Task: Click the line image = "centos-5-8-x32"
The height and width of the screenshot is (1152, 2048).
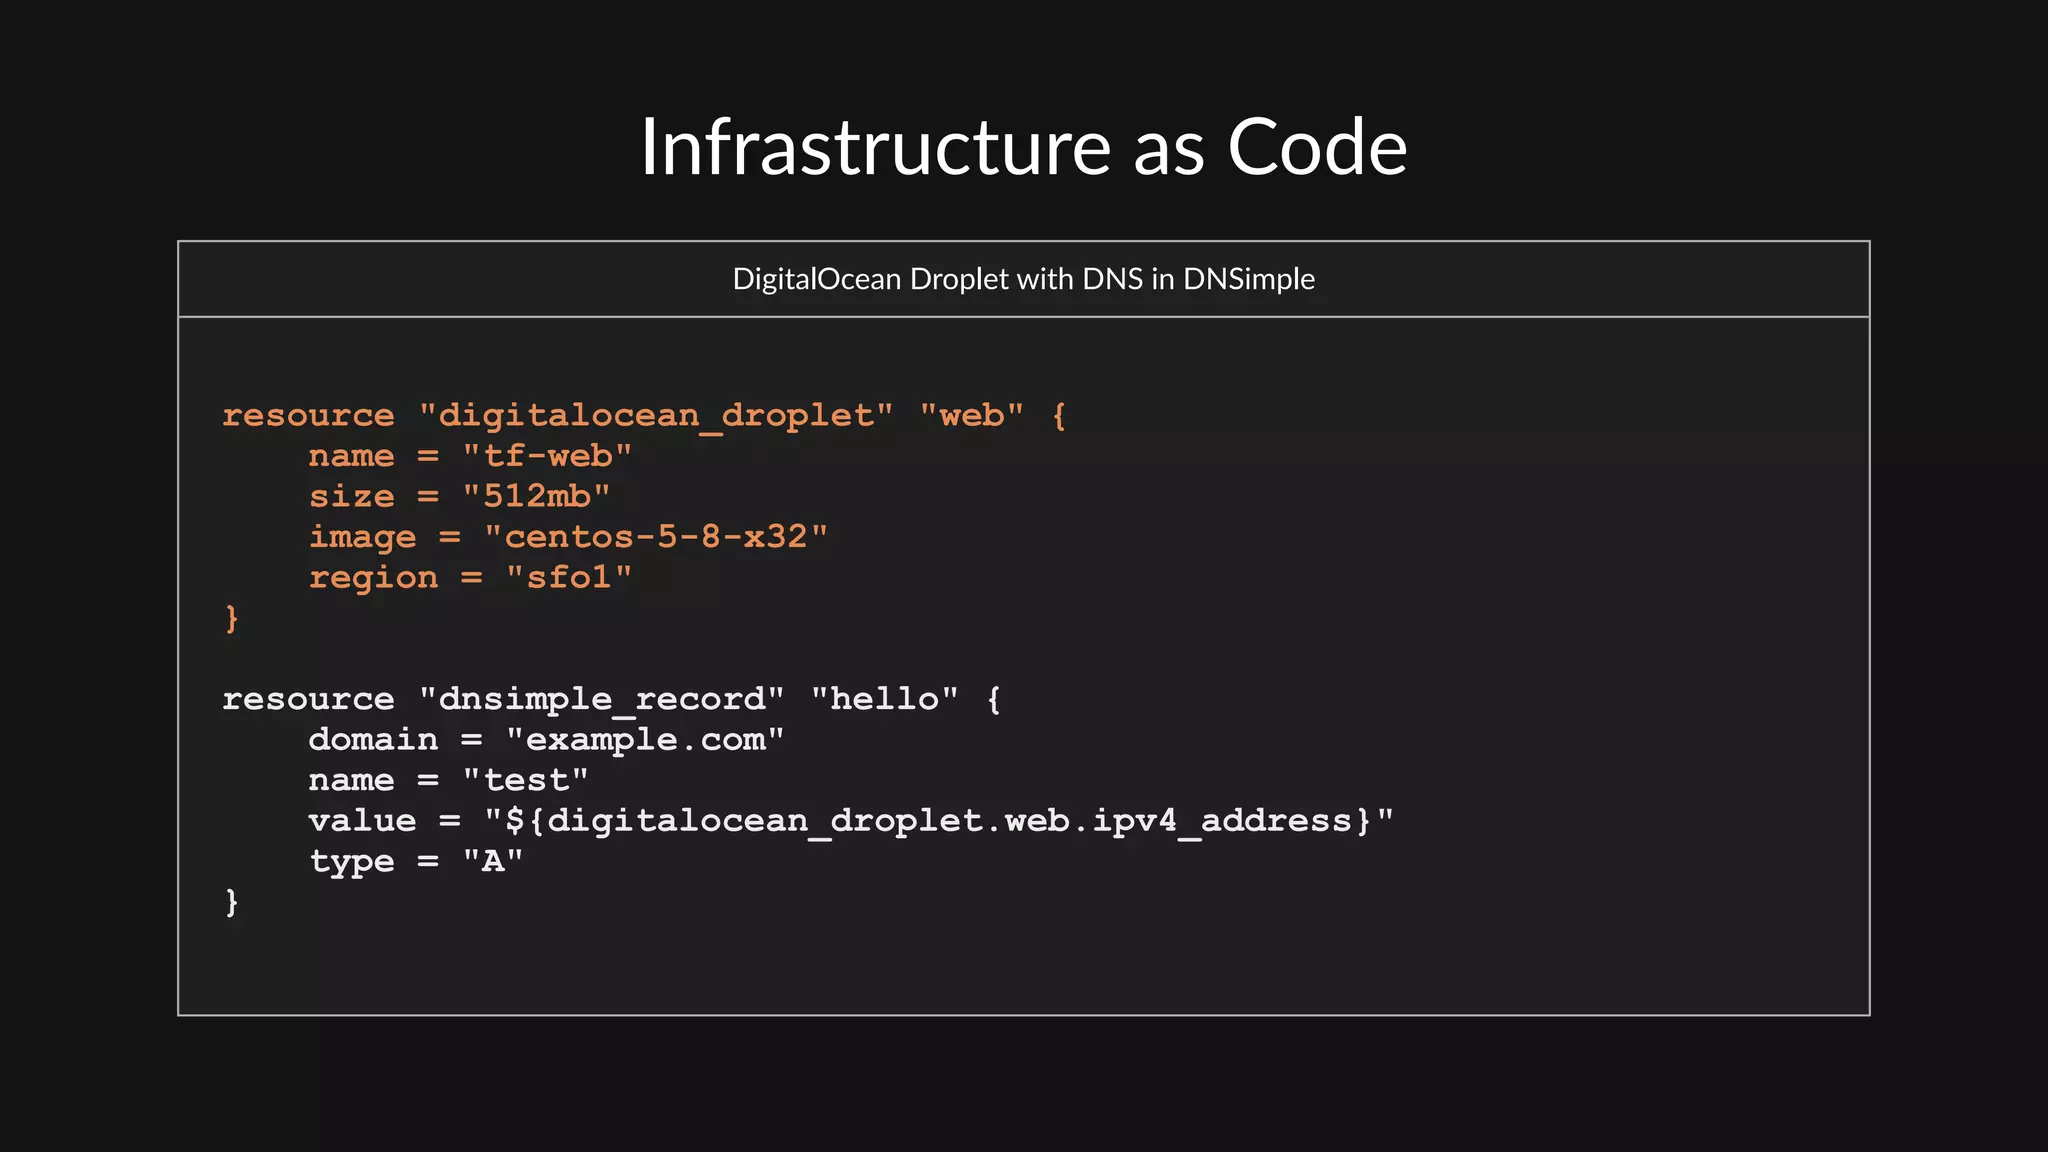Action: 568,538
